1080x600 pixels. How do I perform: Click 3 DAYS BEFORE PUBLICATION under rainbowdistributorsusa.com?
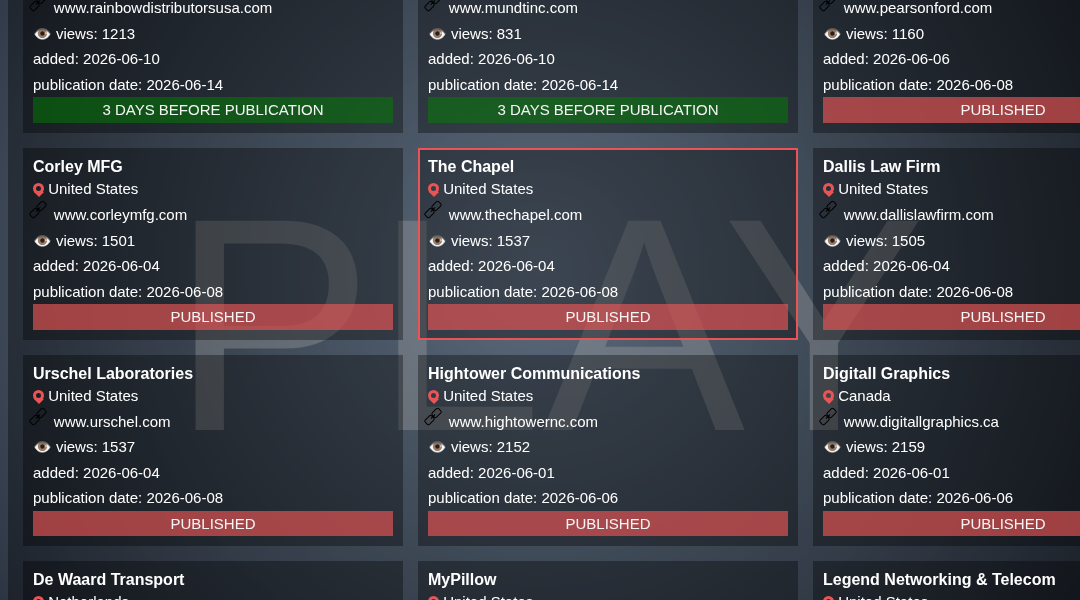[213, 110]
